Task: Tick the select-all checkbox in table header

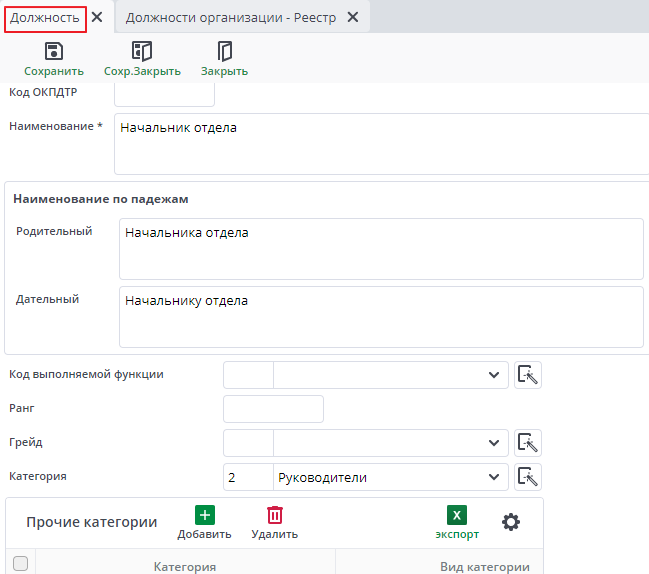Action: pyautogui.click(x=20, y=564)
